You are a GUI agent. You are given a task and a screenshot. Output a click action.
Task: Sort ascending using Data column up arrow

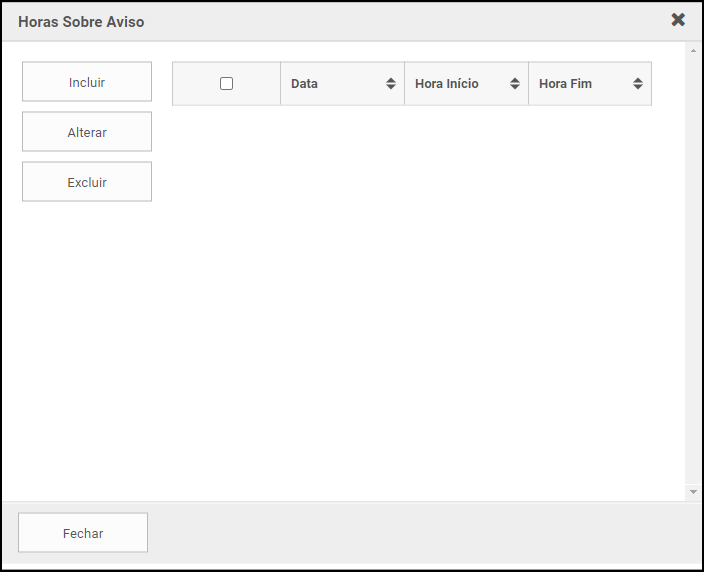tap(391, 80)
